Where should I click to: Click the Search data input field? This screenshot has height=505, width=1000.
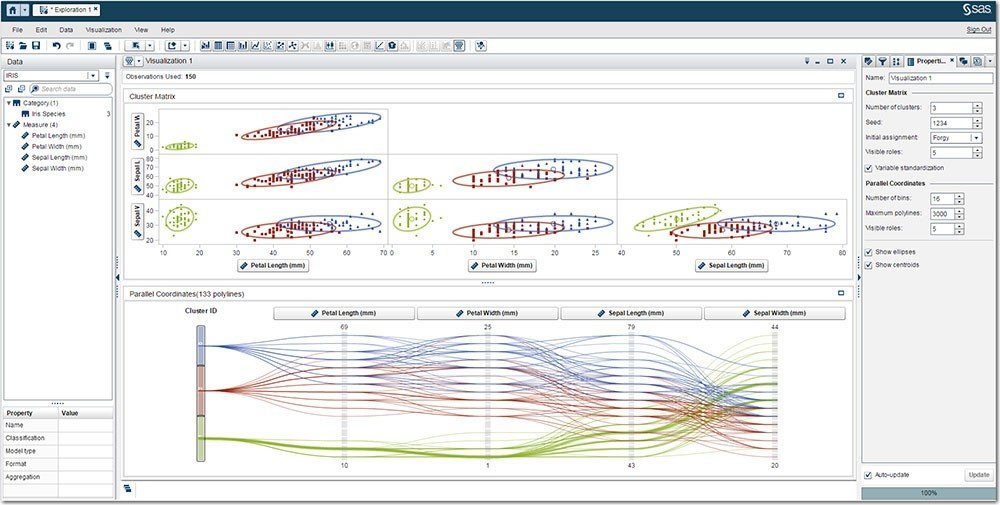pyautogui.click(x=71, y=89)
